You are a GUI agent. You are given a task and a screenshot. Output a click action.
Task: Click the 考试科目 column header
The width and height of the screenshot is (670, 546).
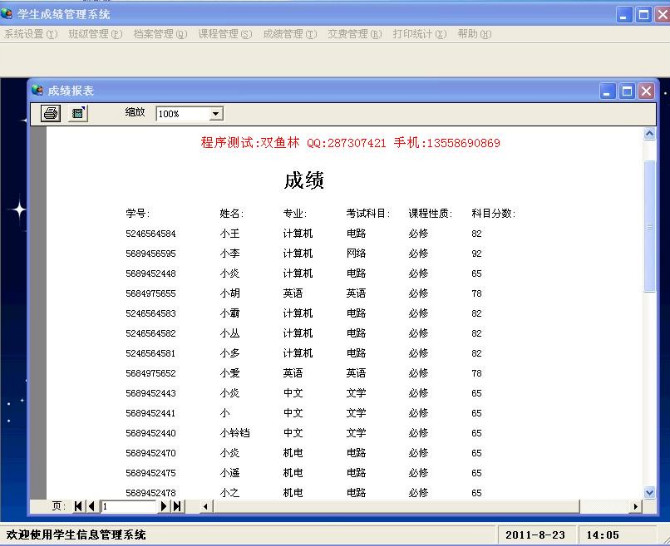(368, 213)
